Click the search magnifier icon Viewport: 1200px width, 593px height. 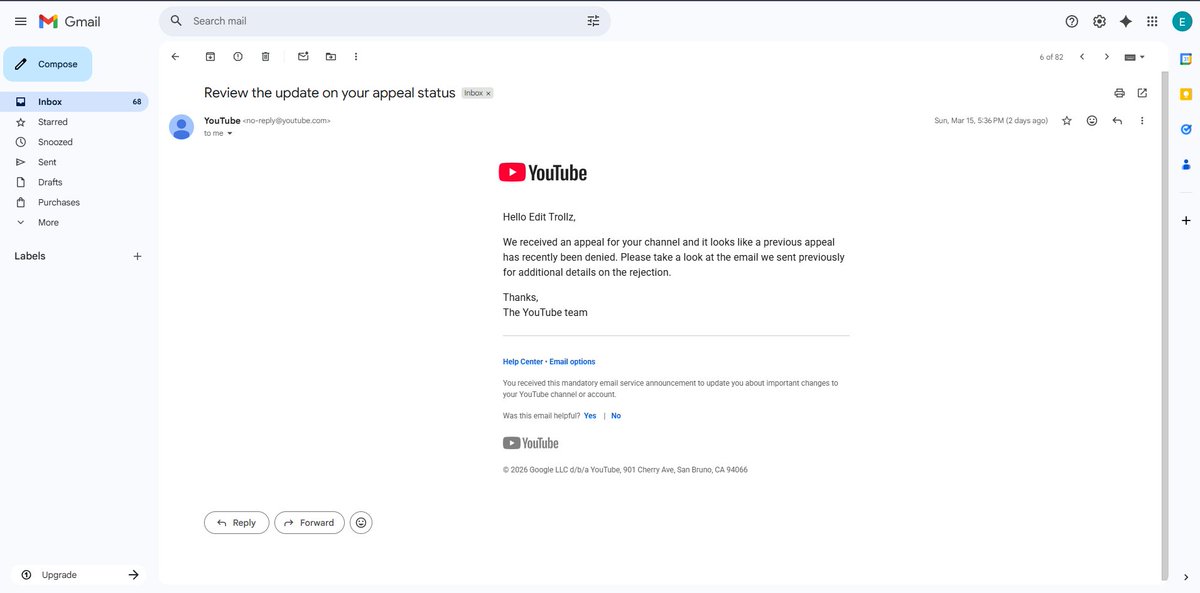coord(176,21)
